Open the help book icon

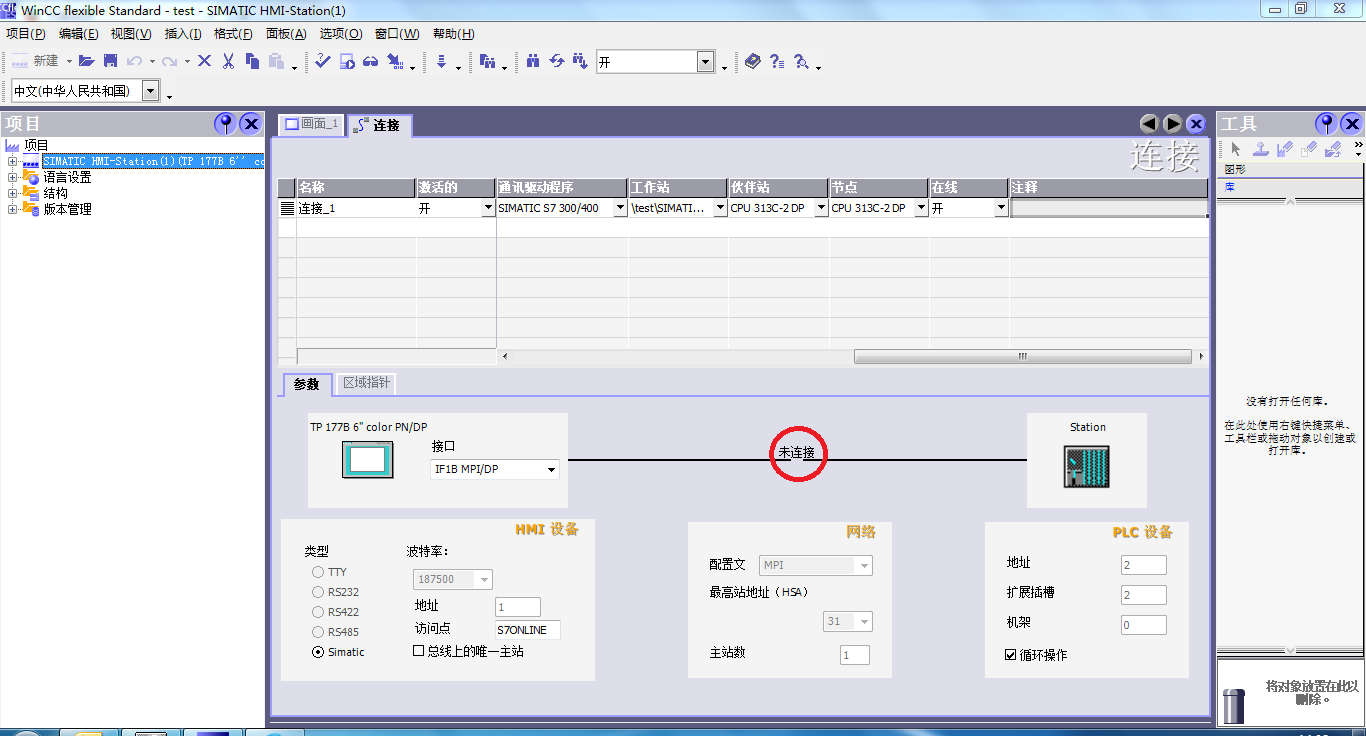(x=753, y=62)
